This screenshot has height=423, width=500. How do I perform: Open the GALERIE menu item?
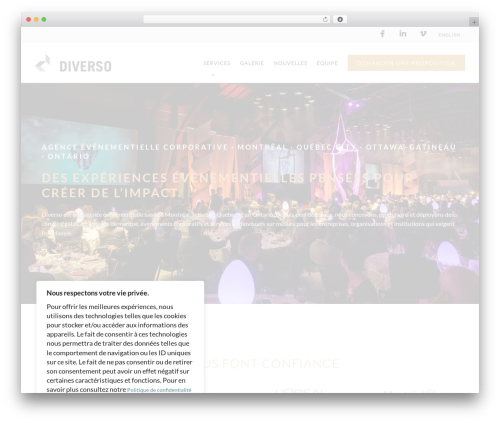pos(252,63)
